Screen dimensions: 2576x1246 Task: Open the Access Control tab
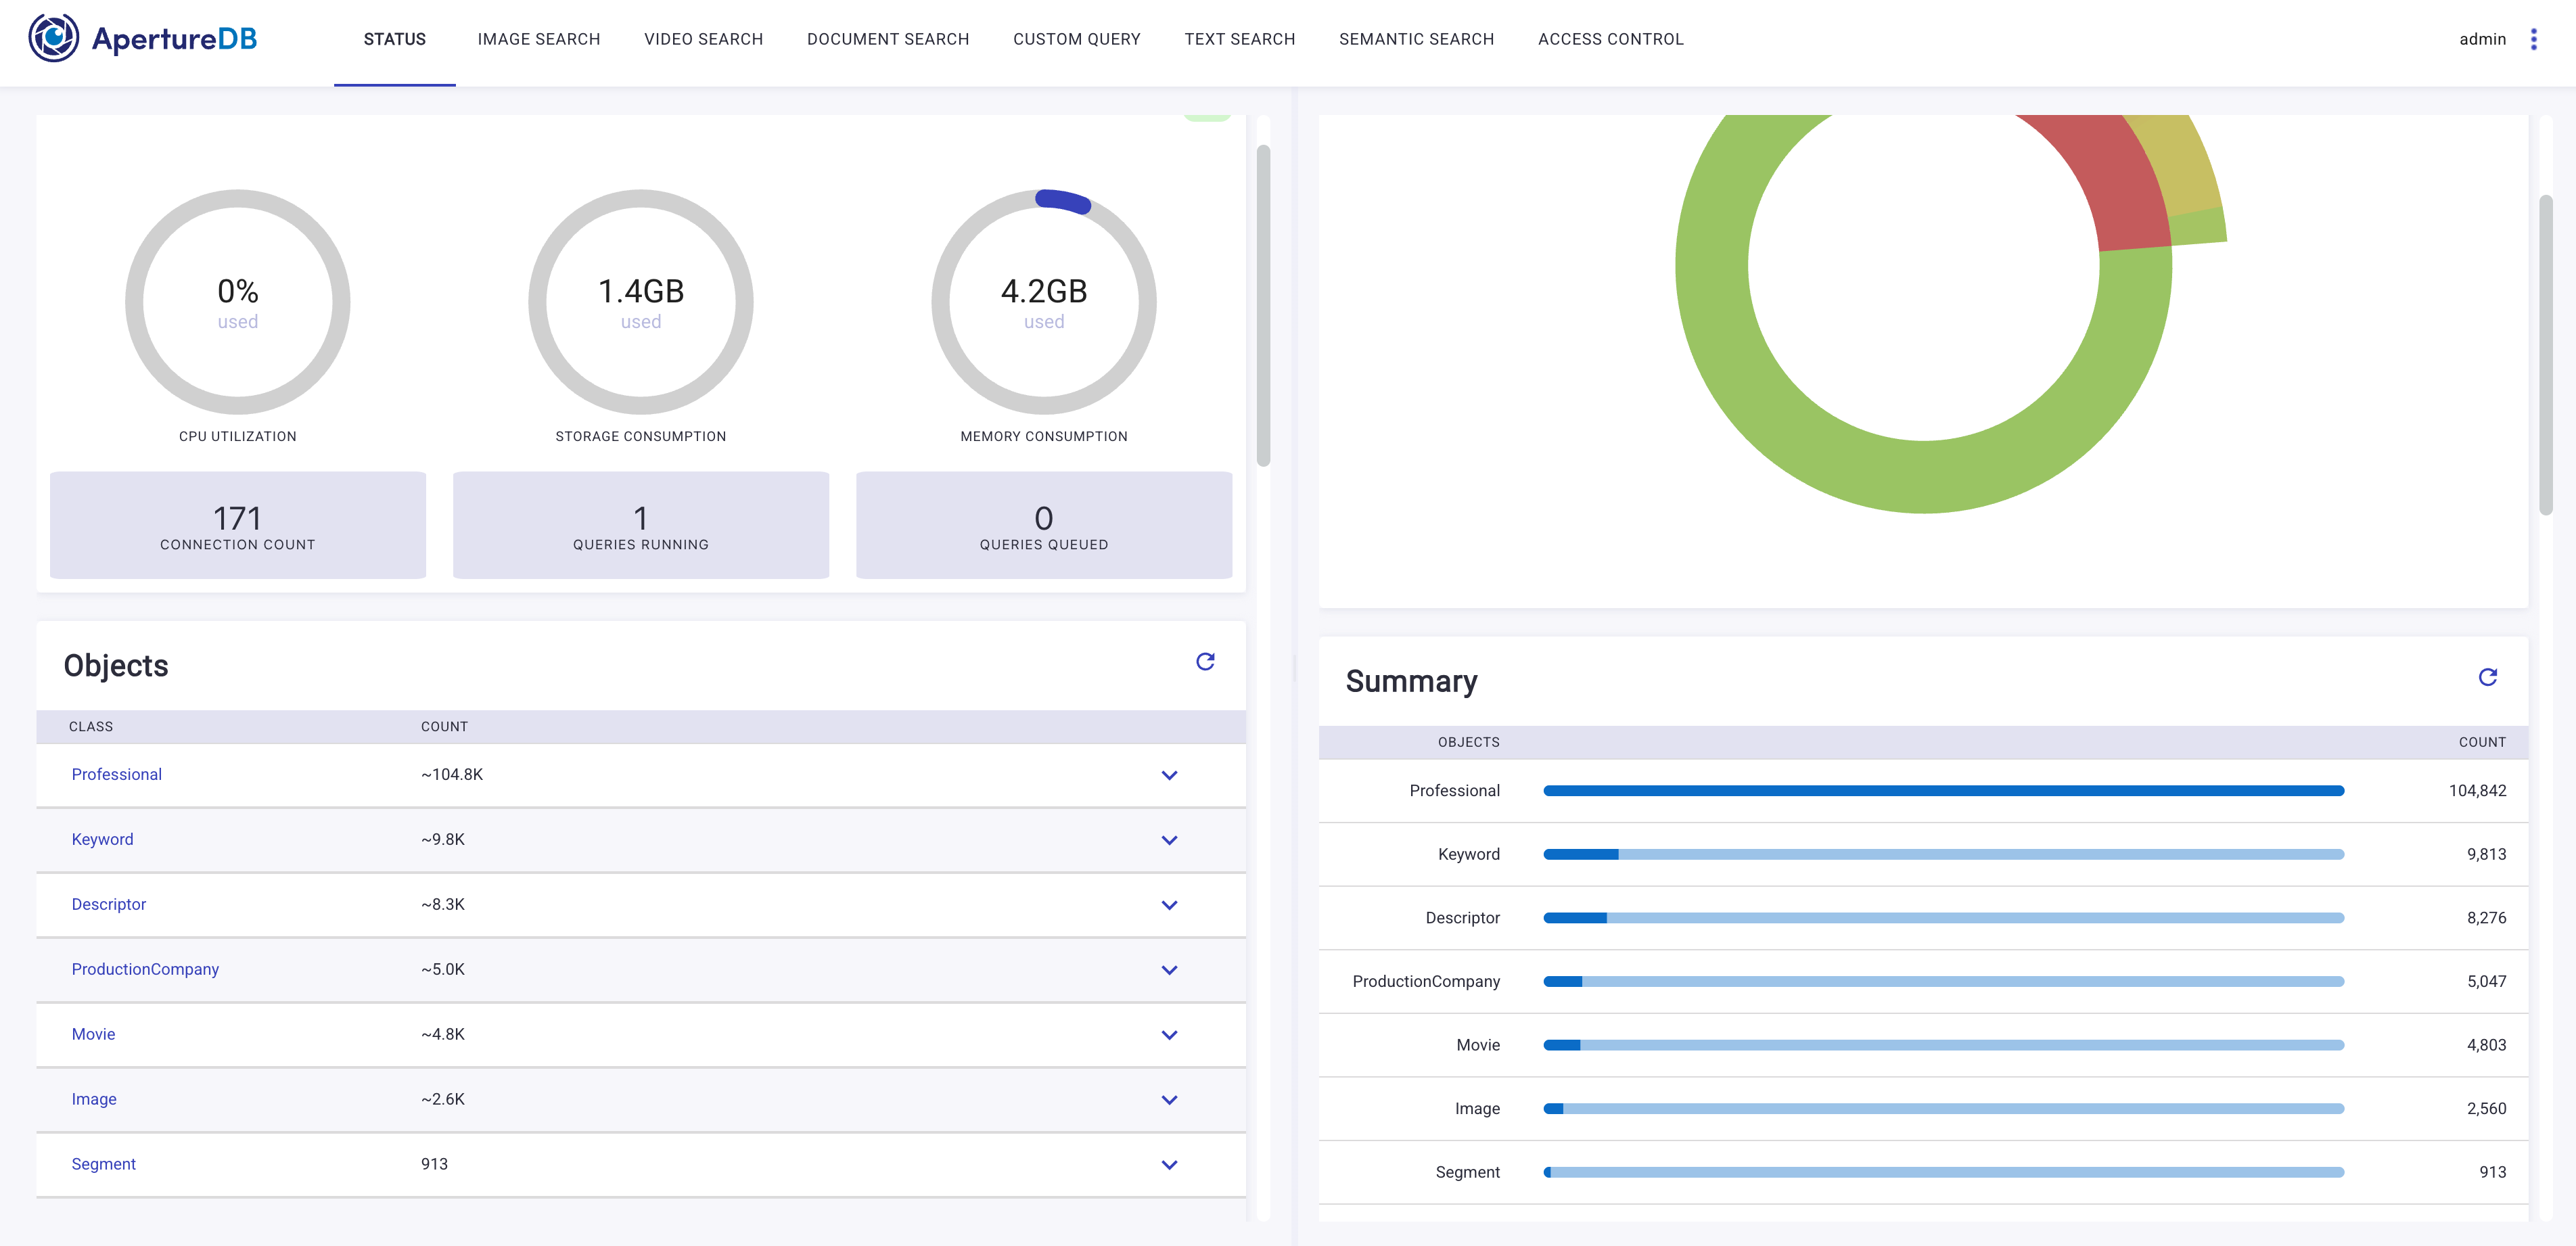(1610, 39)
